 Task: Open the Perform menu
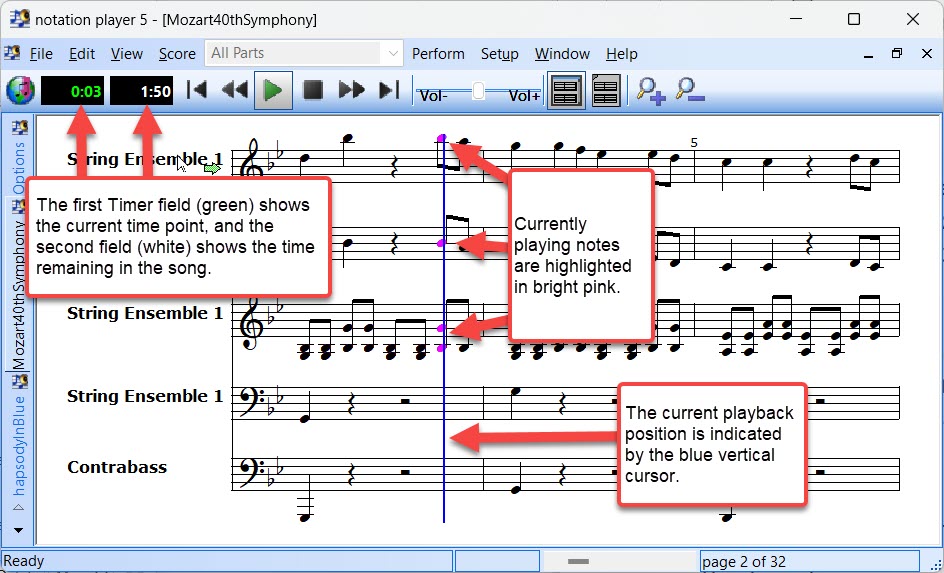(x=438, y=54)
